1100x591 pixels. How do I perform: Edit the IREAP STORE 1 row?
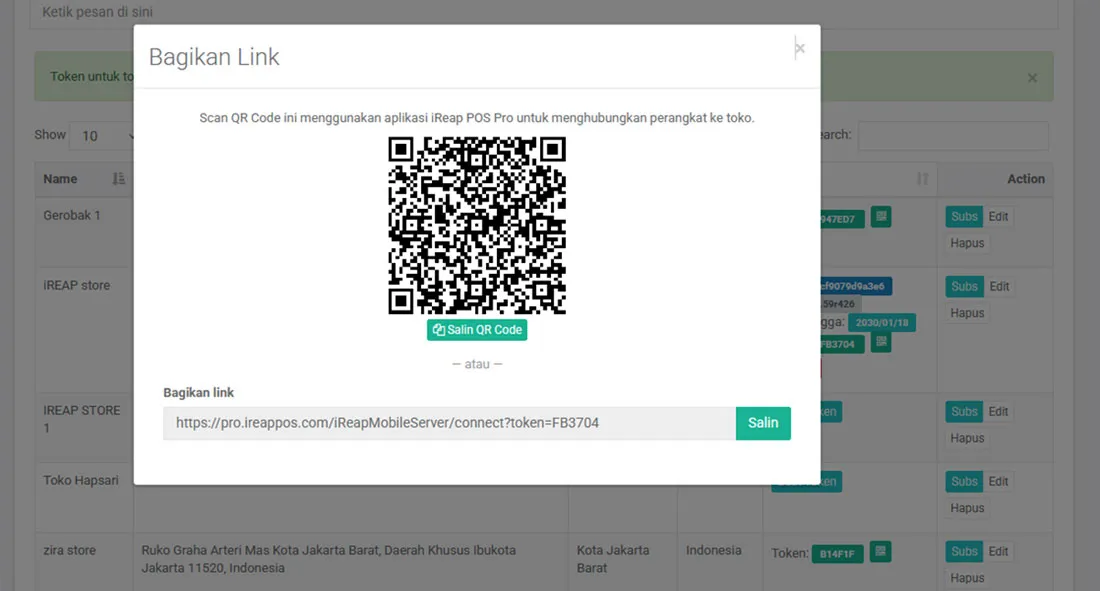998,411
